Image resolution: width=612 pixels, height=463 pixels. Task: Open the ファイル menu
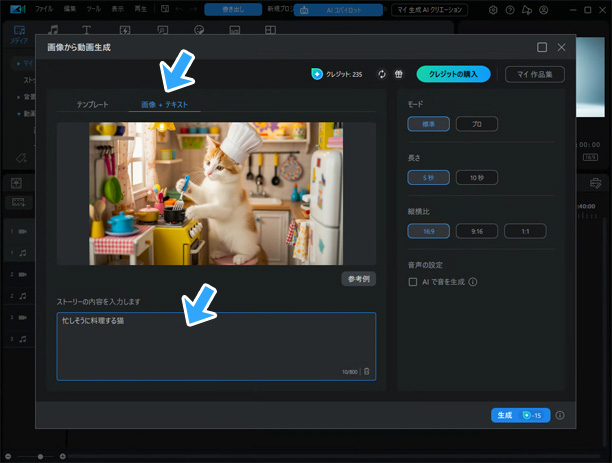coord(44,9)
